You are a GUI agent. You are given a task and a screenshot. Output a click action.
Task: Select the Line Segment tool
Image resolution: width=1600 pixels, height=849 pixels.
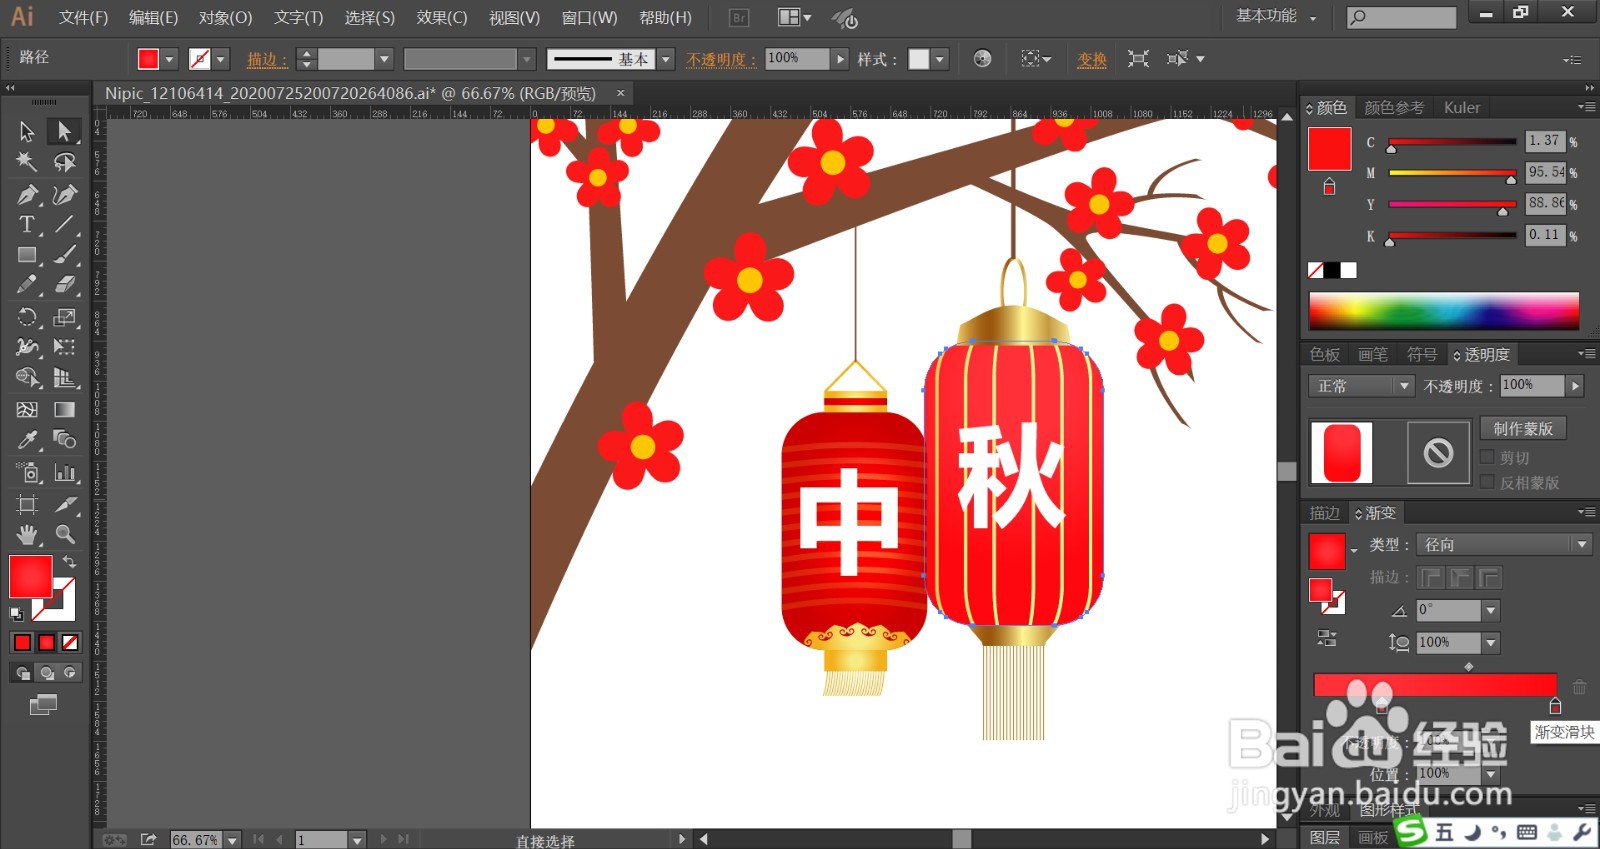[64, 224]
